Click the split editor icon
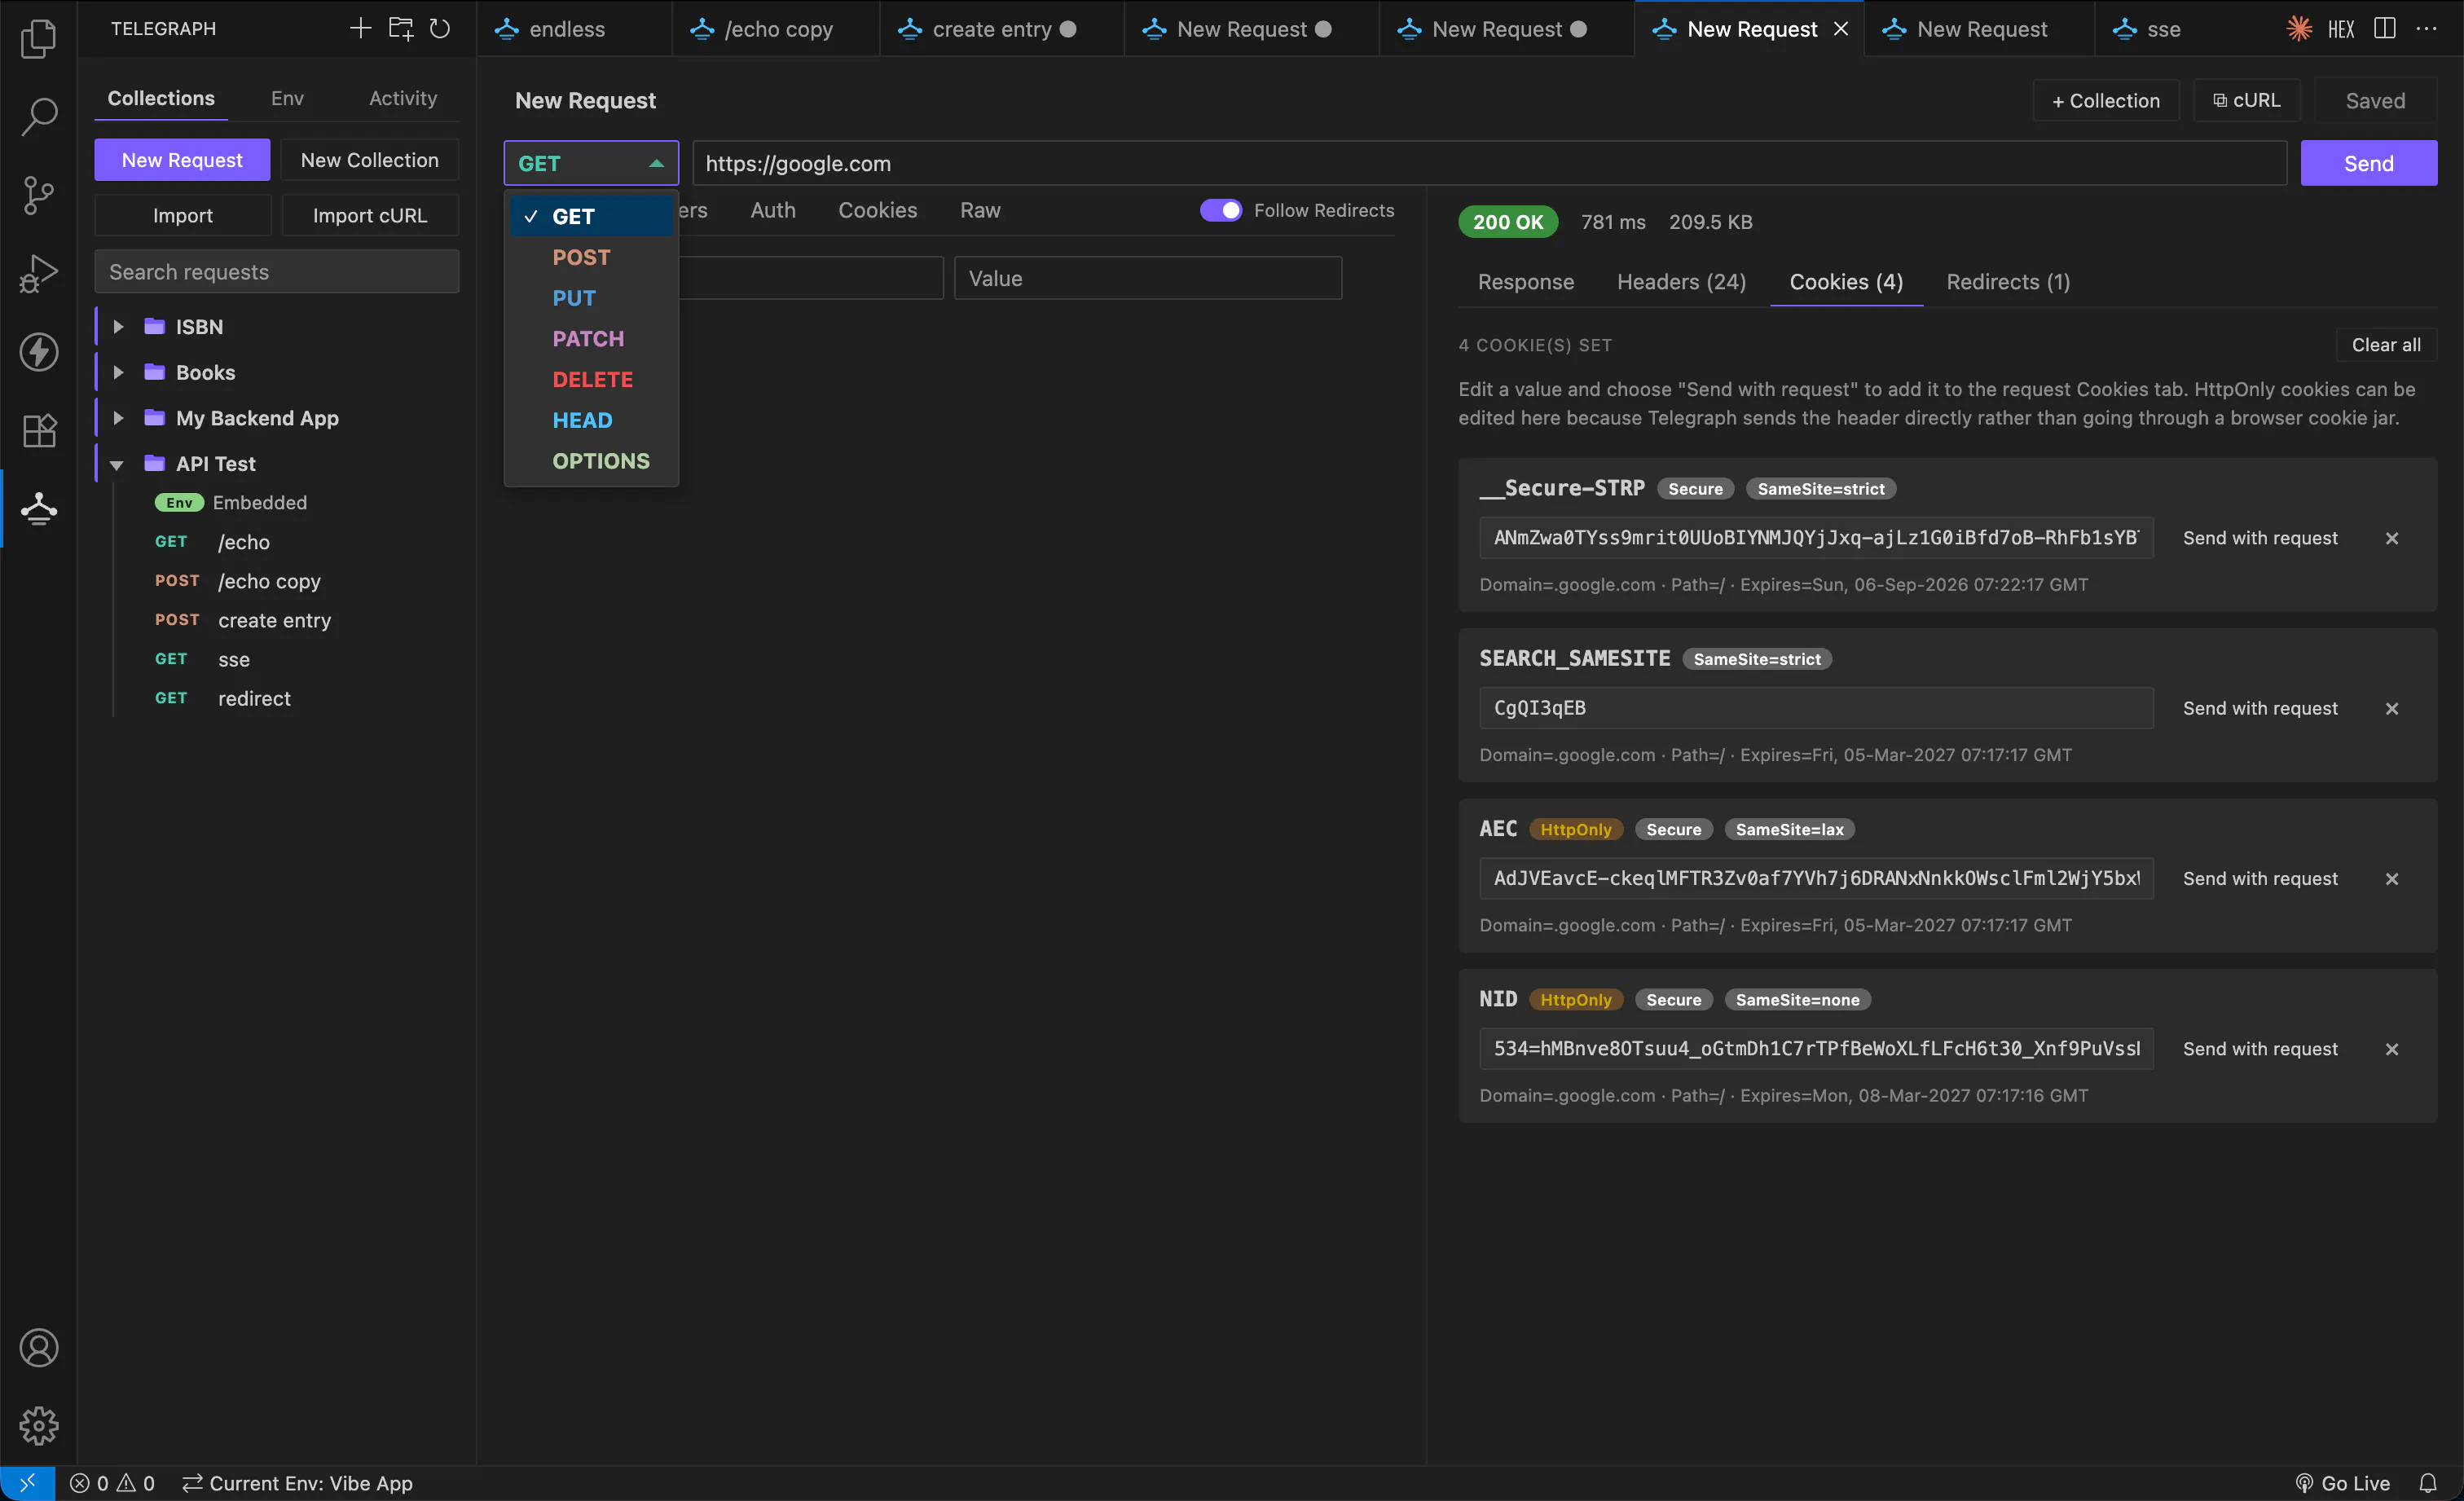The height and width of the screenshot is (1501, 2464). tap(2384, 28)
